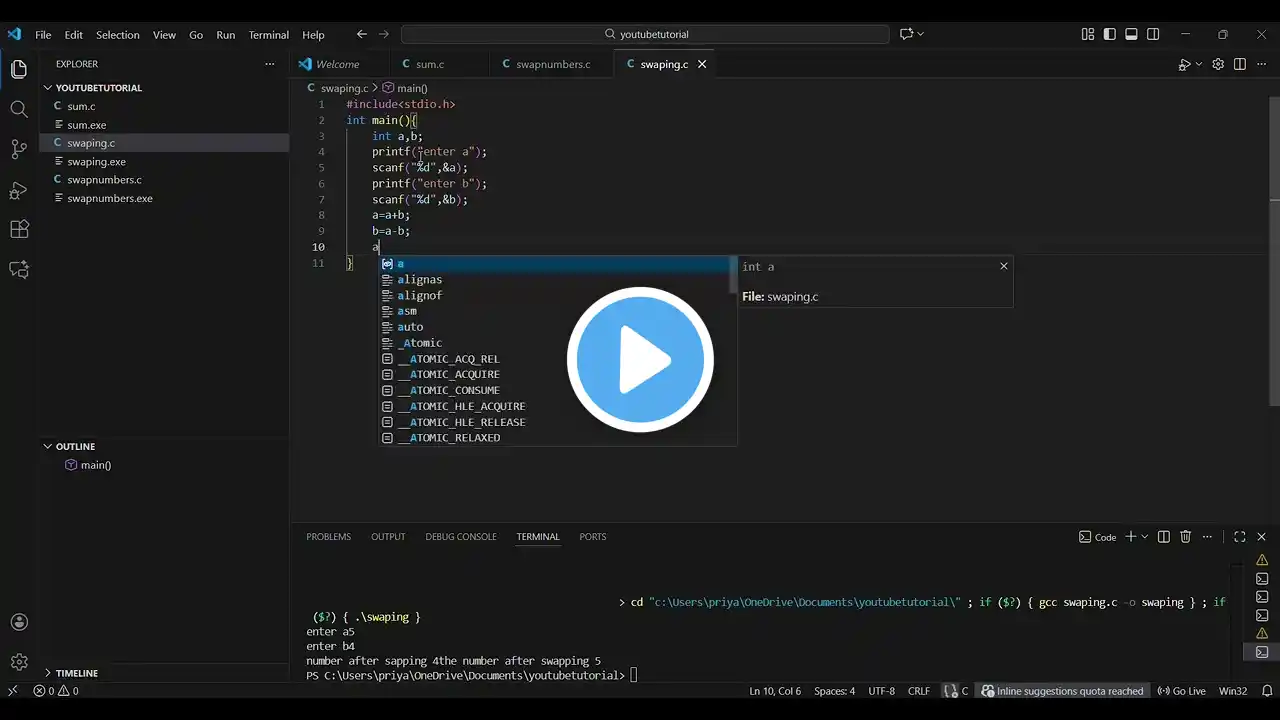This screenshot has width=1280, height=720.
Task: Maximize the terminal panel size
Action: 1239,537
